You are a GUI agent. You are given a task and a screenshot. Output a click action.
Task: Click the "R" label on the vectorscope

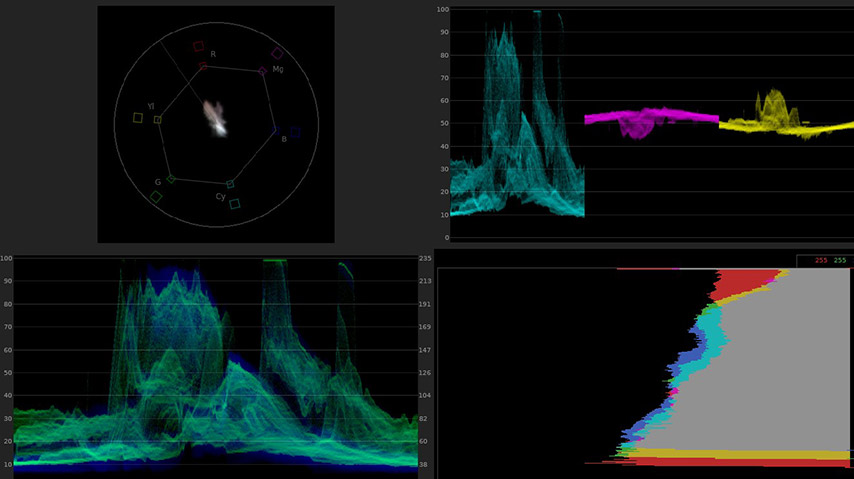tap(213, 54)
